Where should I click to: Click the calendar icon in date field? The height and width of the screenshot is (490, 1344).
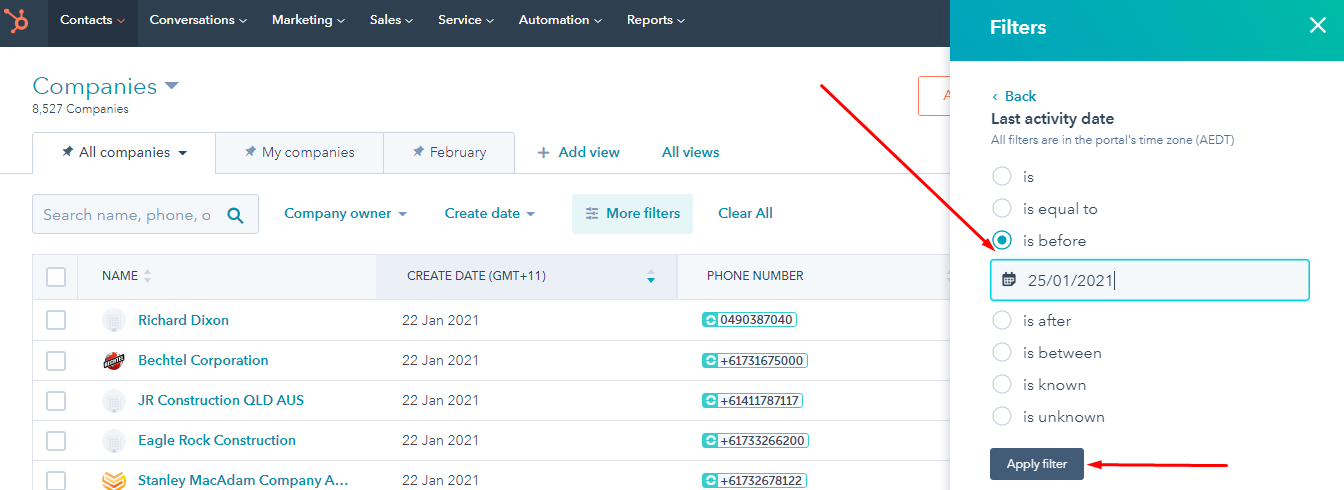(1009, 280)
